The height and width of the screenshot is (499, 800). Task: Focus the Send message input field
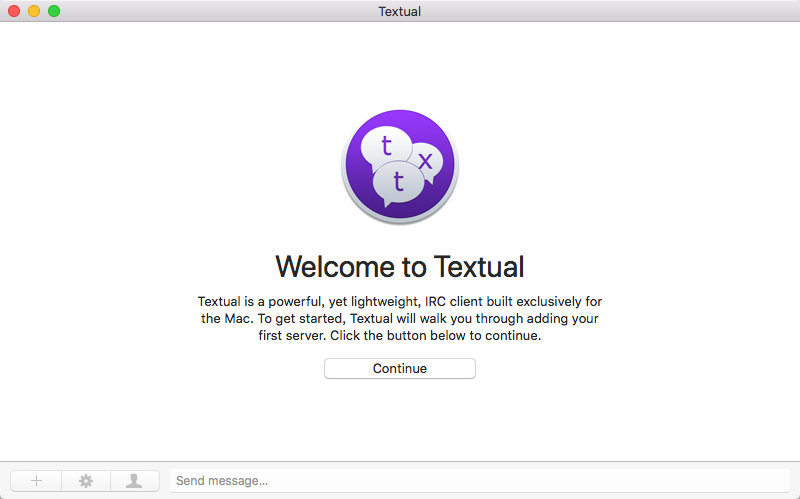tap(480, 481)
